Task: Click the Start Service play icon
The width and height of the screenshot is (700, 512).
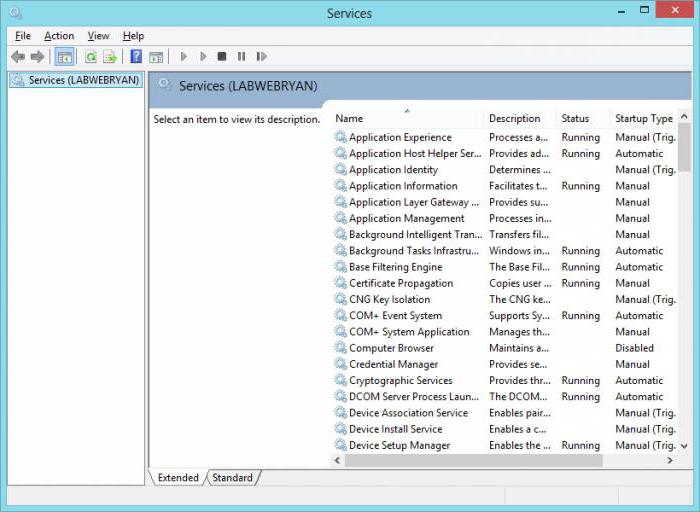Action: coord(183,57)
